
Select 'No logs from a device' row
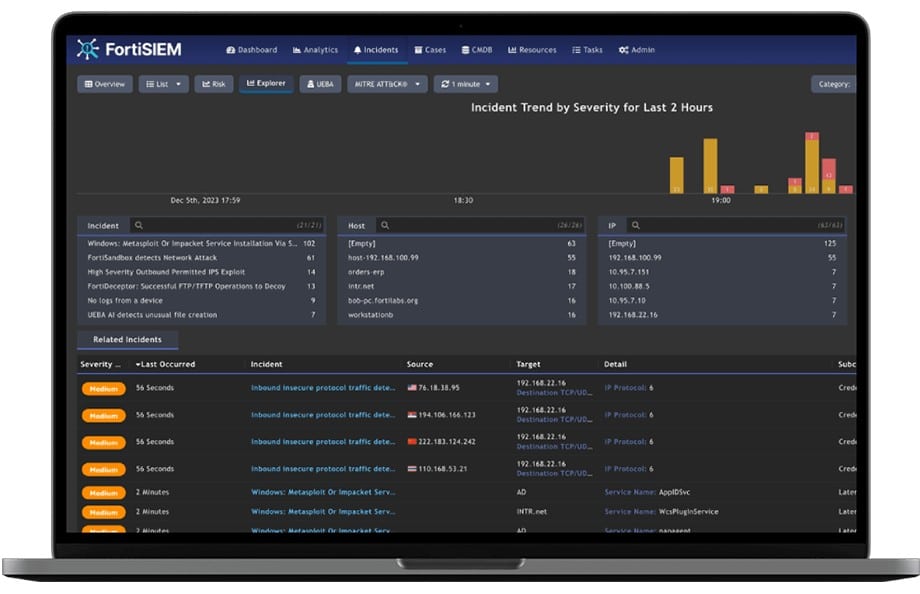(x=201, y=301)
